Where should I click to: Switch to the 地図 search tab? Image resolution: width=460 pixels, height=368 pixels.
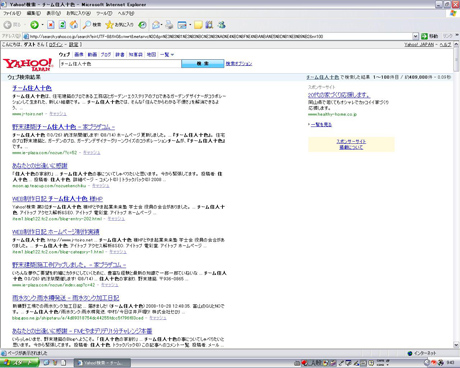tap(151, 54)
